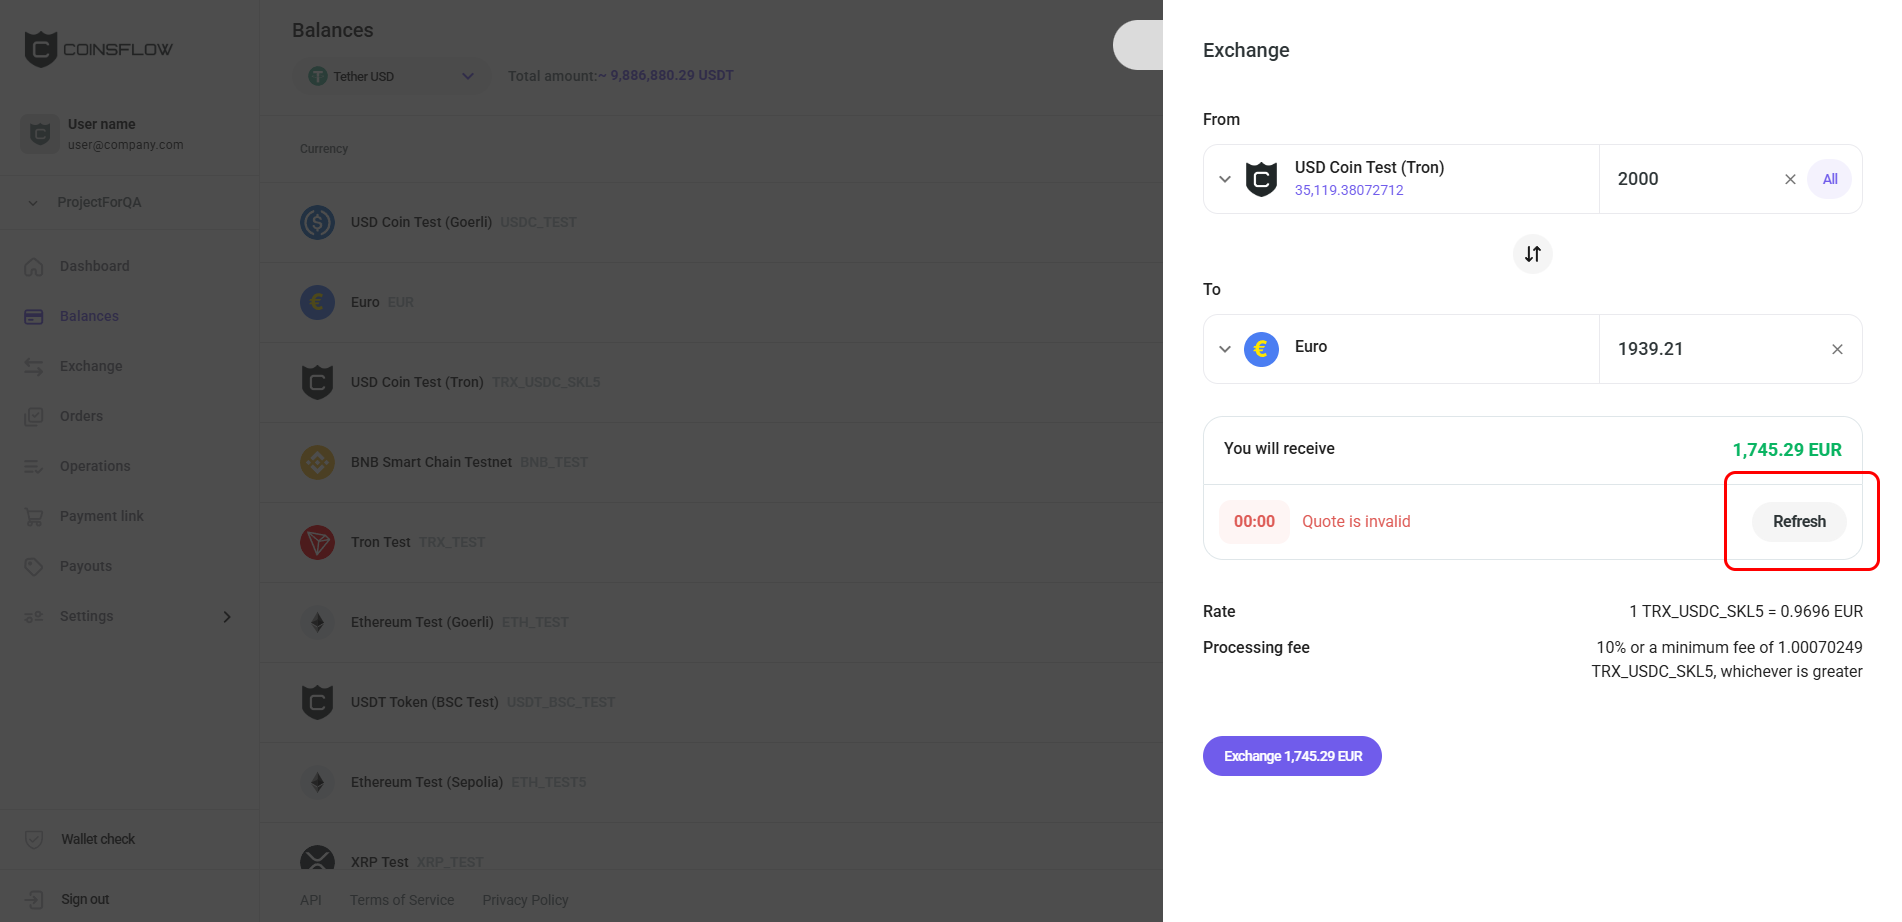Clear the To amount with X icon
Image resolution: width=1902 pixels, height=922 pixels.
tap(1837, 349)
